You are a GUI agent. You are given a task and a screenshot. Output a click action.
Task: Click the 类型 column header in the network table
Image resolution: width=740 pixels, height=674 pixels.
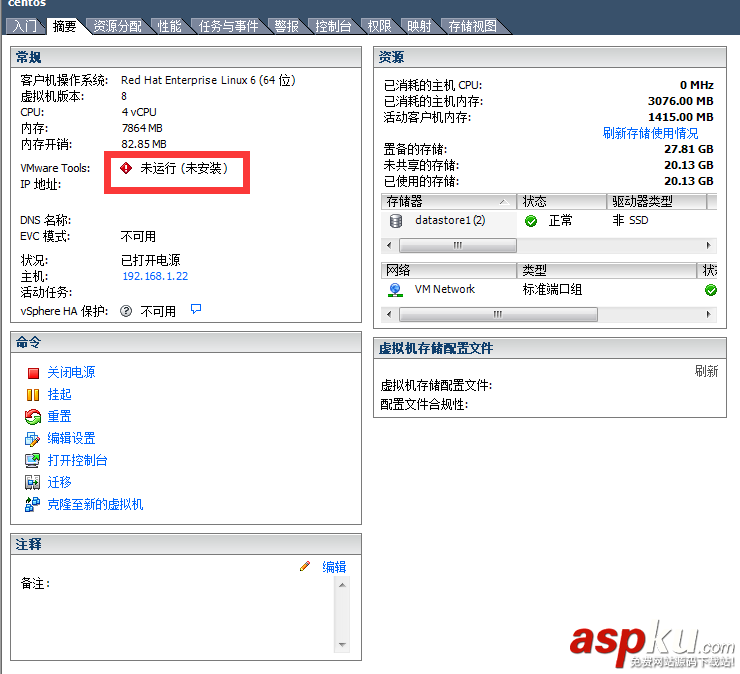click(x=606, y=271)
